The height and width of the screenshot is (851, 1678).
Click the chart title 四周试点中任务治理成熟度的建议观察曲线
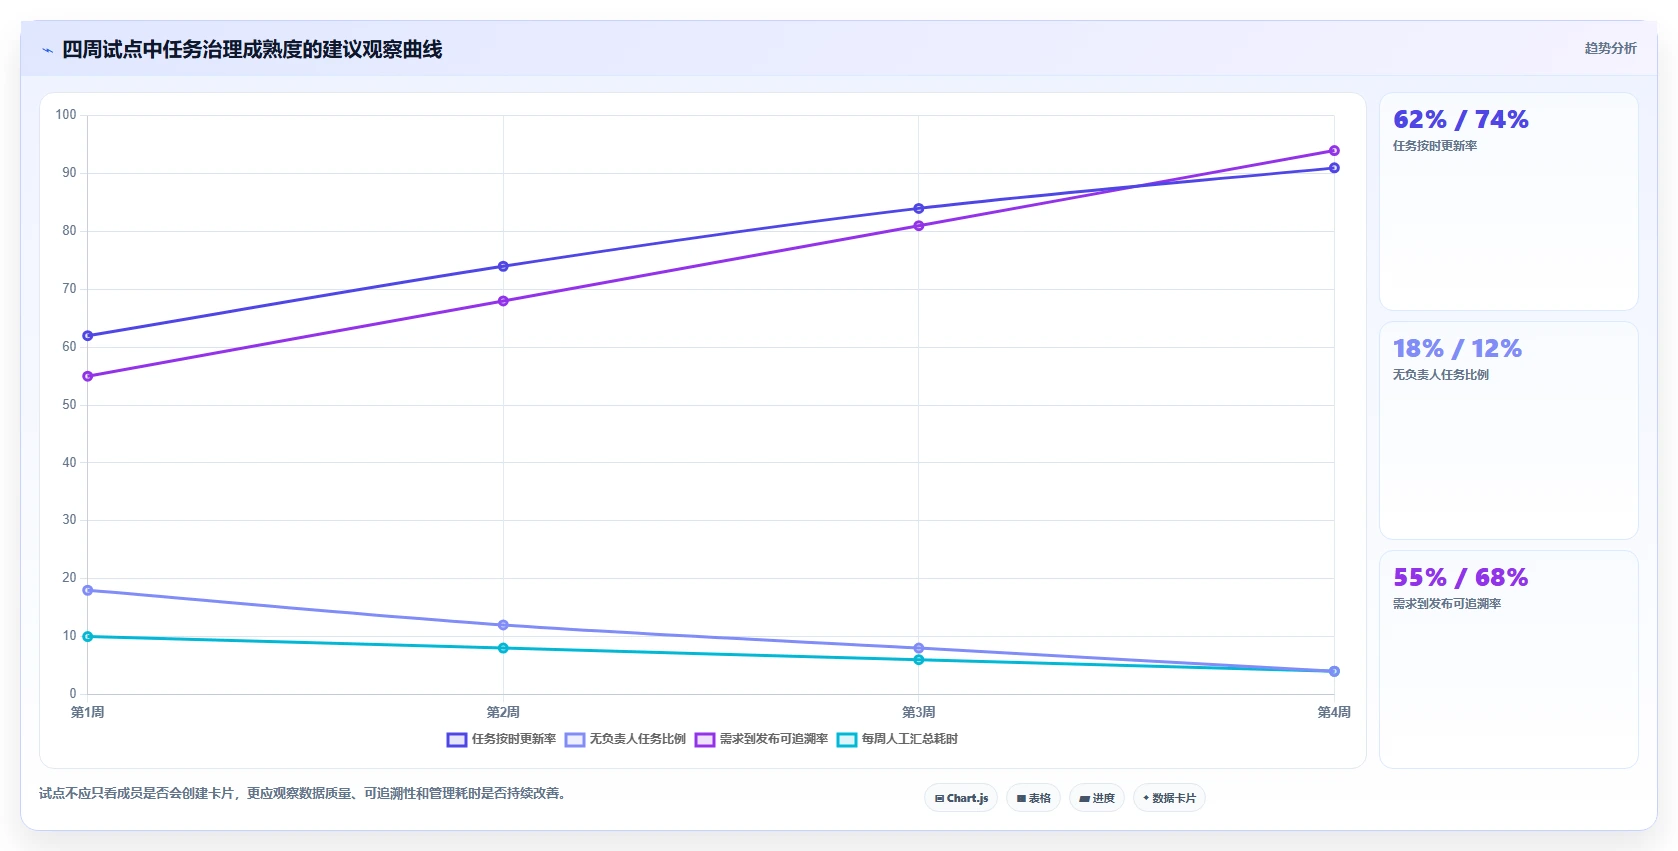[252, 49]
